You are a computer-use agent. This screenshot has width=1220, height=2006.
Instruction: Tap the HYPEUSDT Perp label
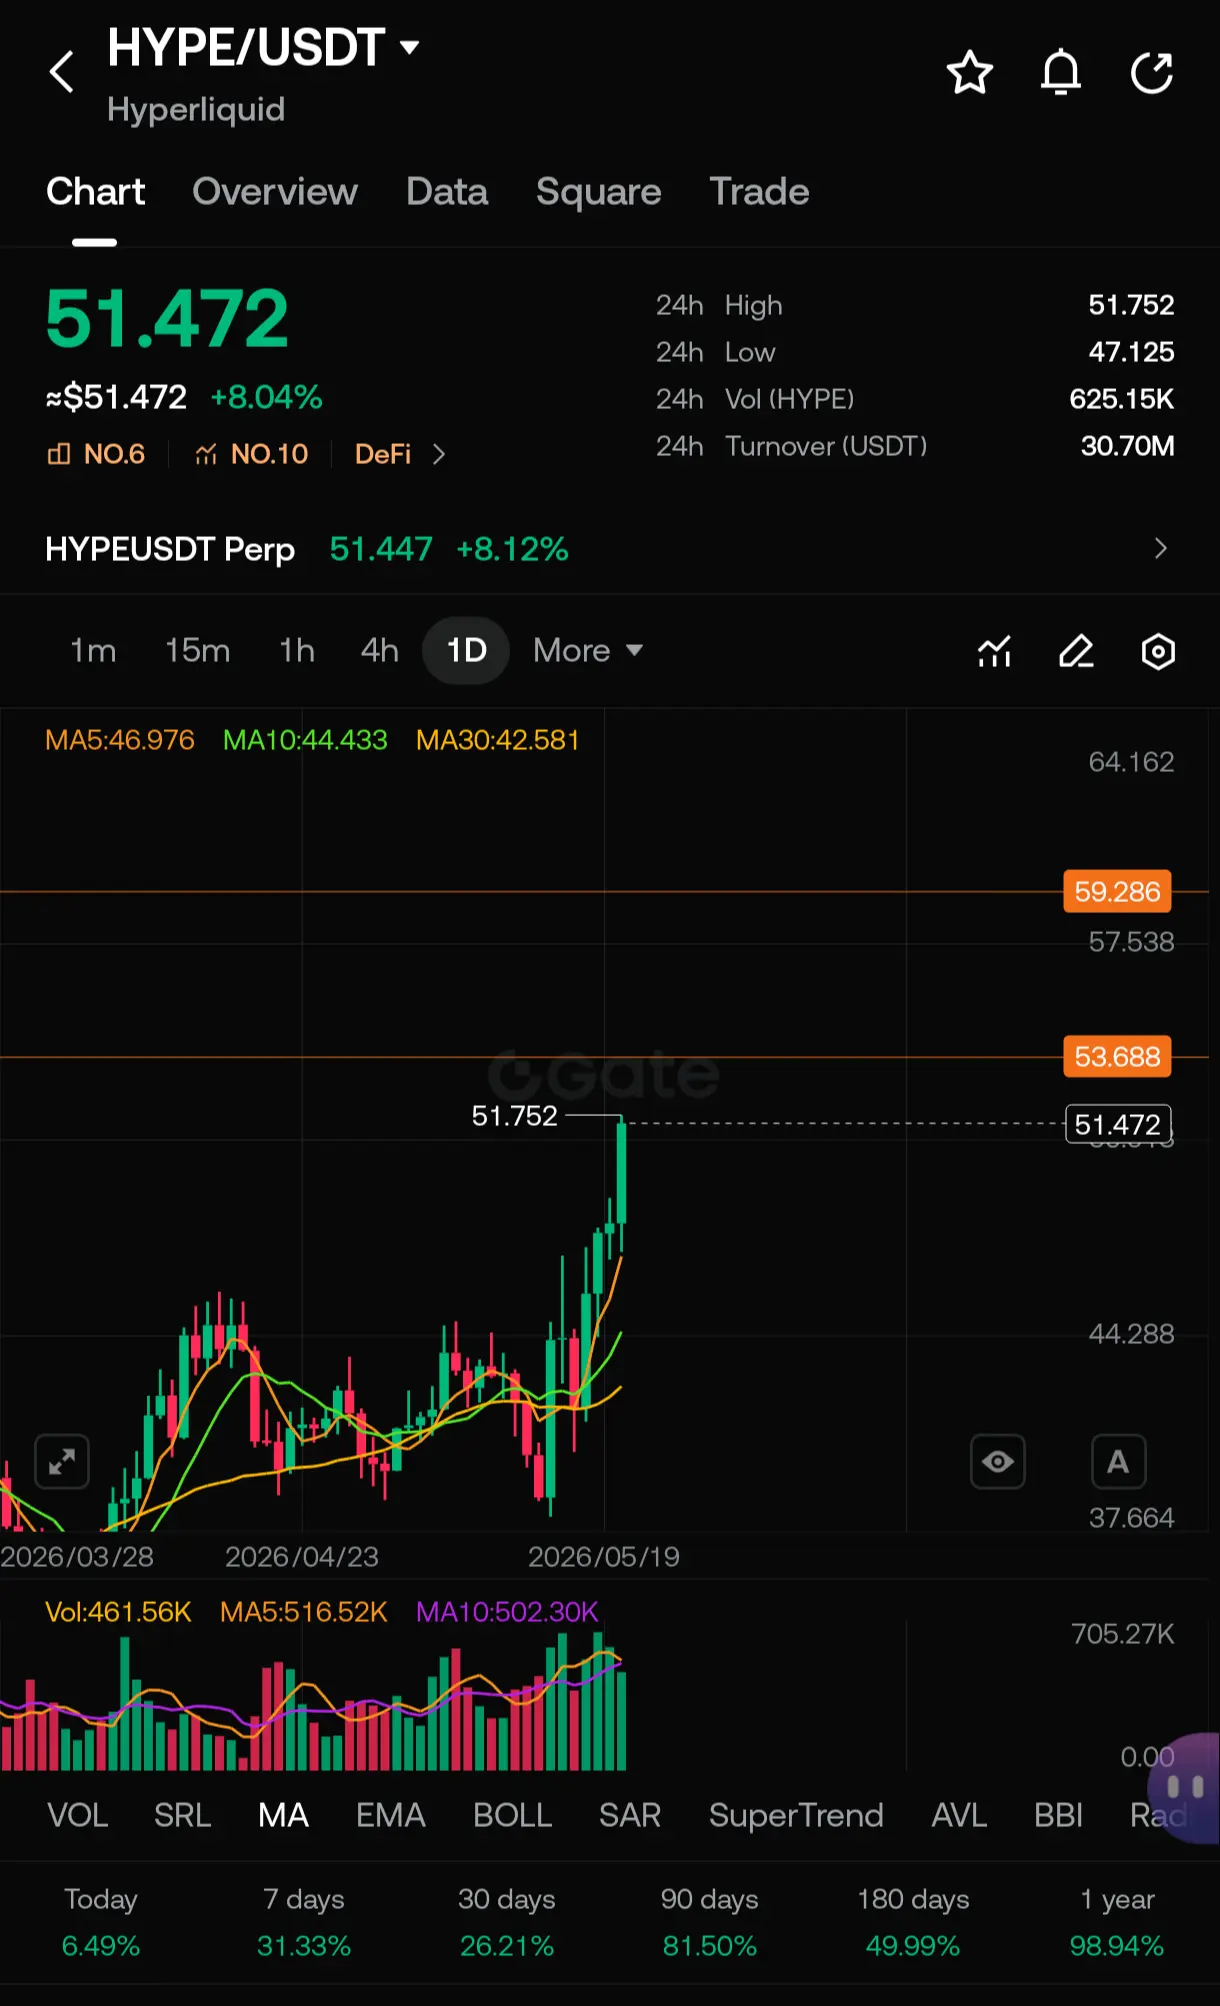170,549
